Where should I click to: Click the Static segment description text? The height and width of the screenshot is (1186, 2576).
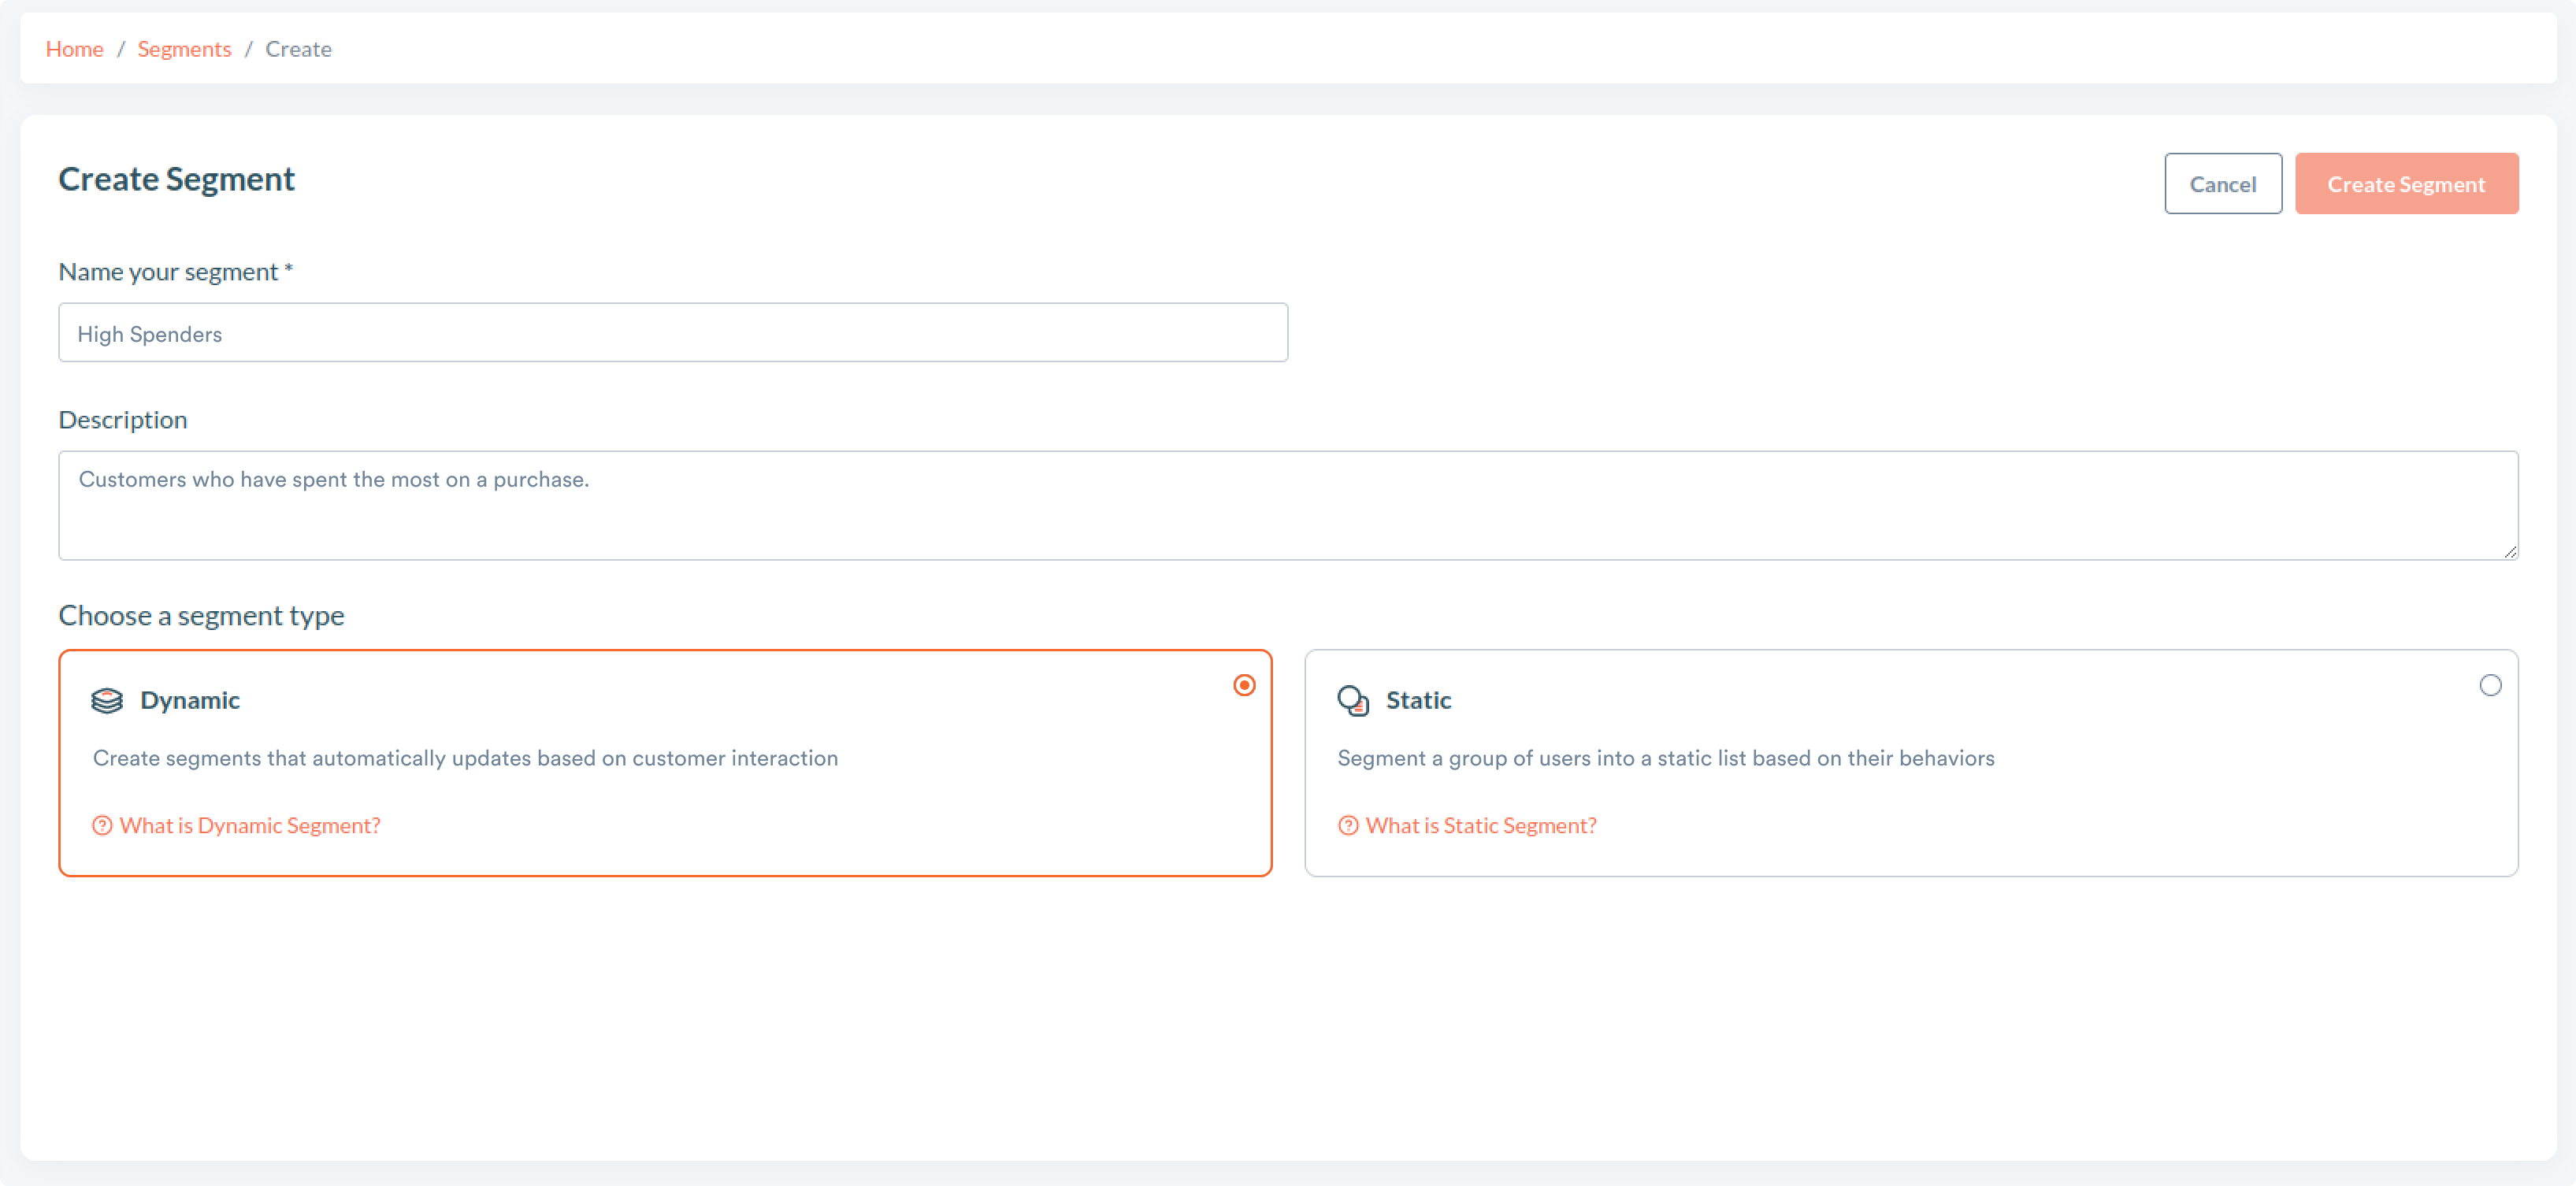coord(1666,759)
